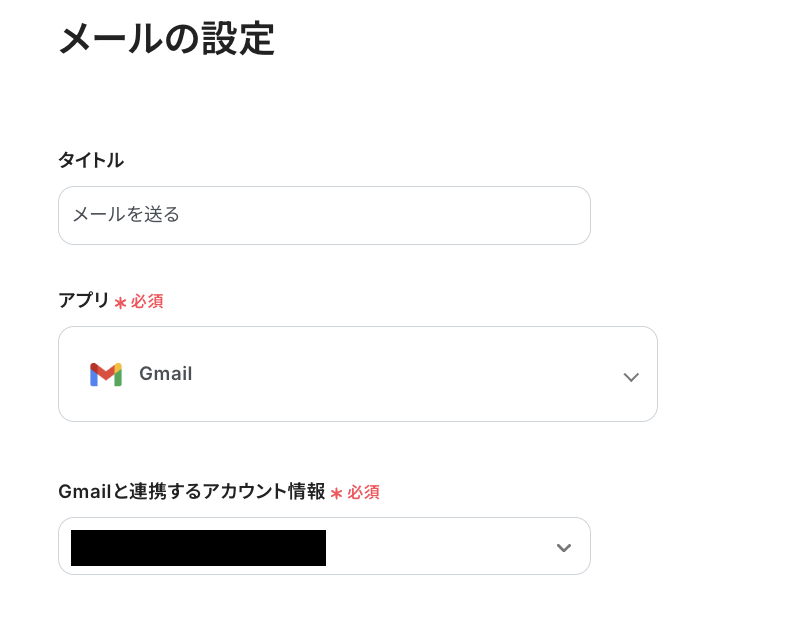Open the account info dropdown arrow
Image resolution: width=804 pixels, height=624 pixels.
pos(564,547)
